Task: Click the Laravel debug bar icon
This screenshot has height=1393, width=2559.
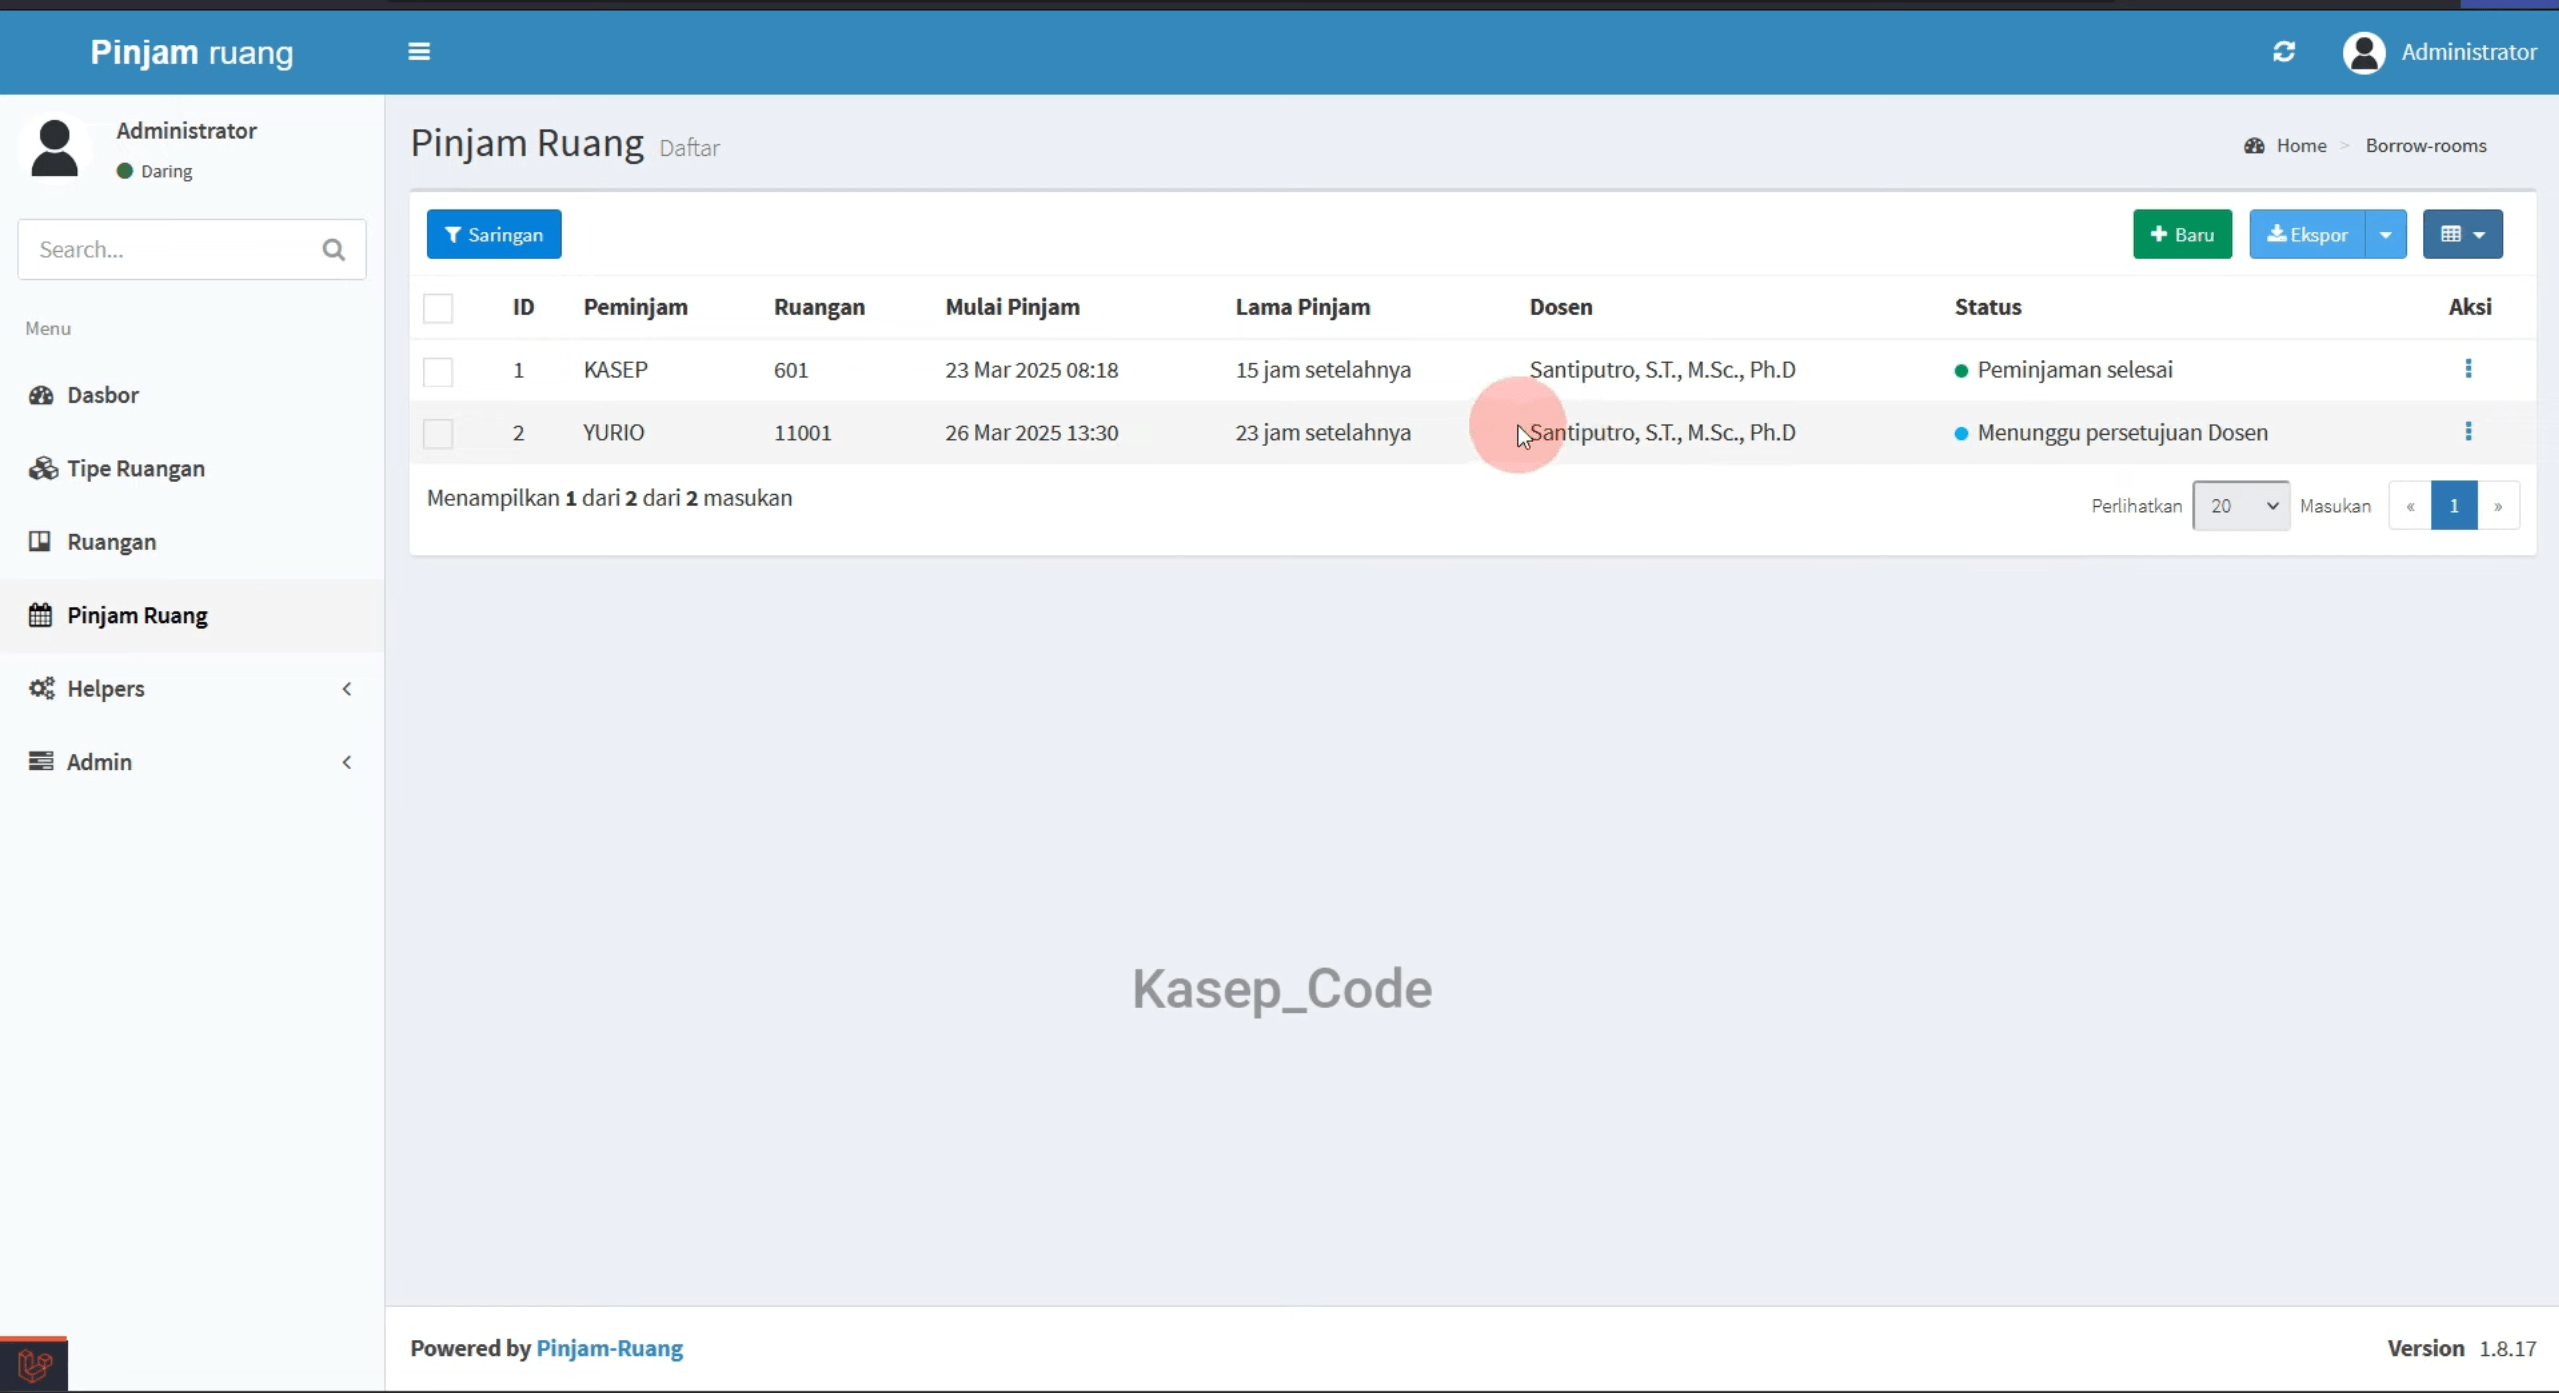Action: [x=34, y=1364]
